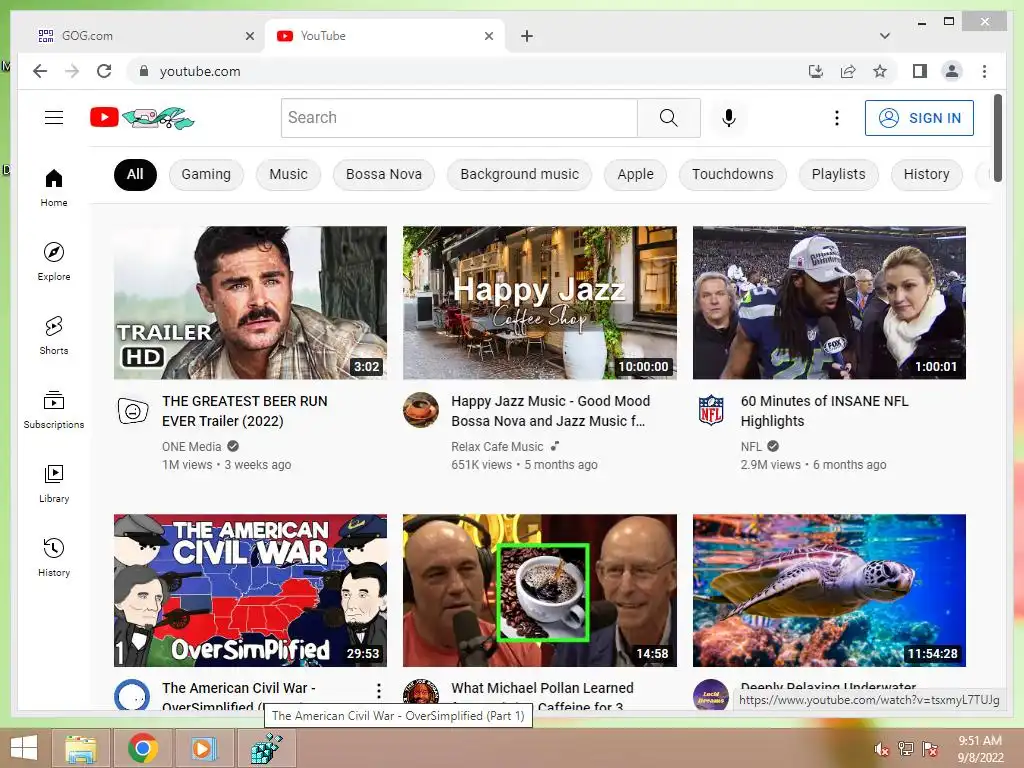Image resolution: width=1024 pixels, height=768 pixels.
Task: Click muted volume icon in system tray
Action: click(x=881, y=749)
